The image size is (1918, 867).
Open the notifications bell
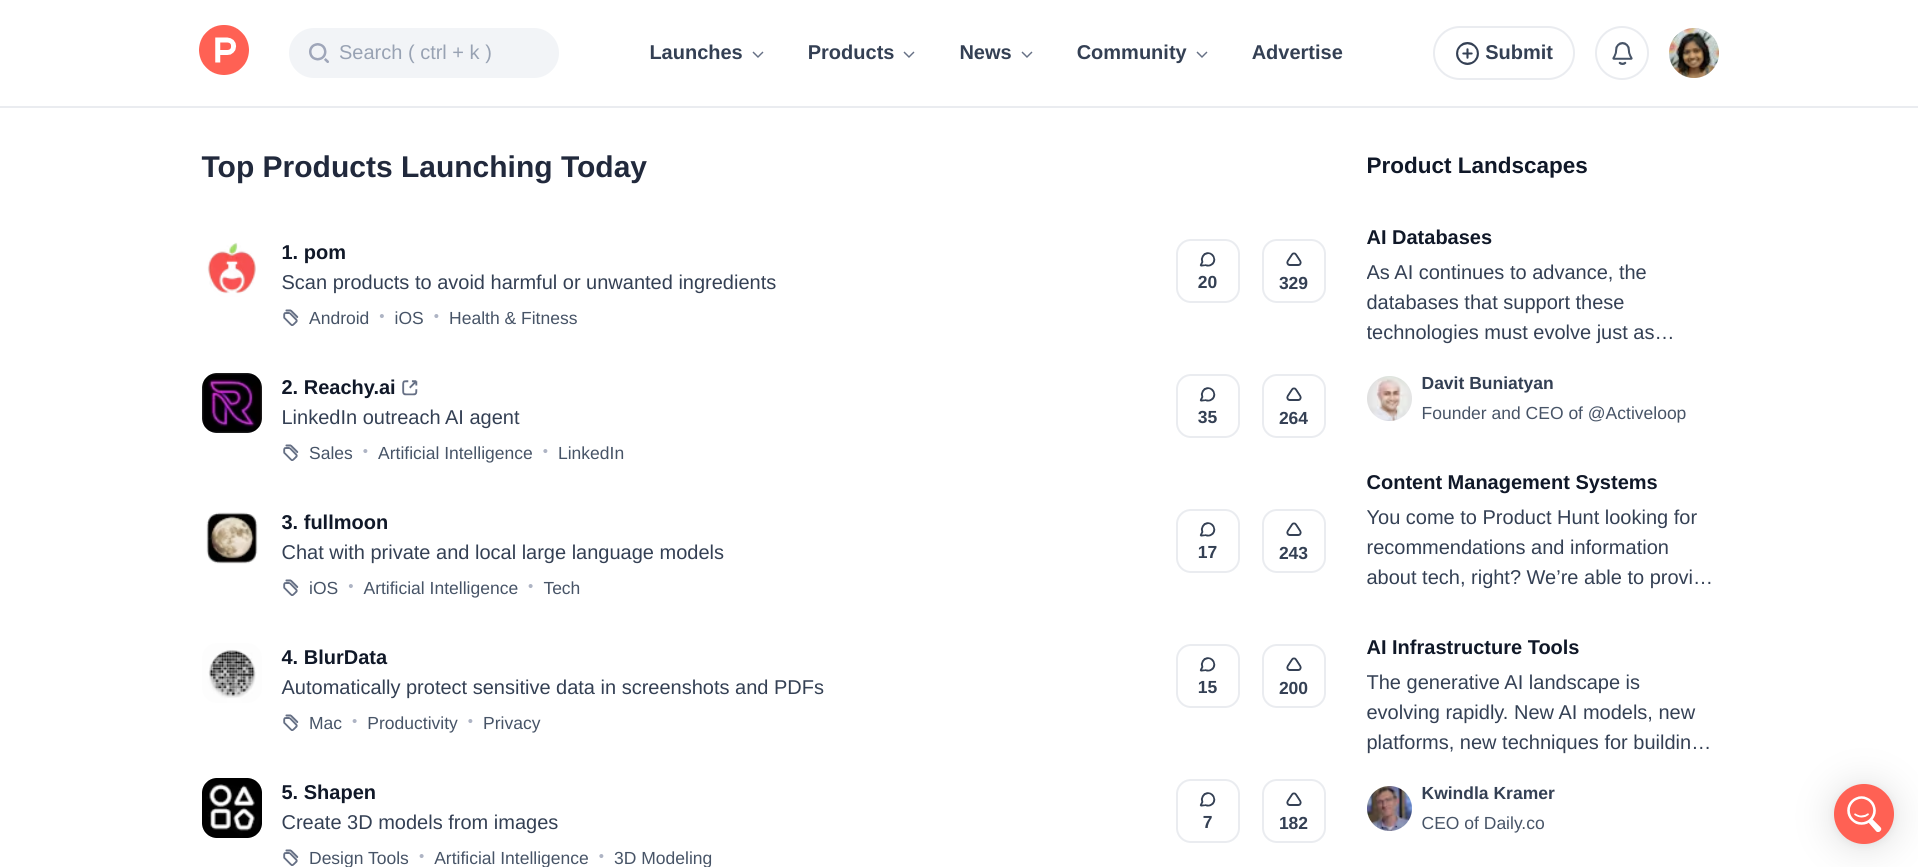pyautogui.click(x=1621, y=53)
